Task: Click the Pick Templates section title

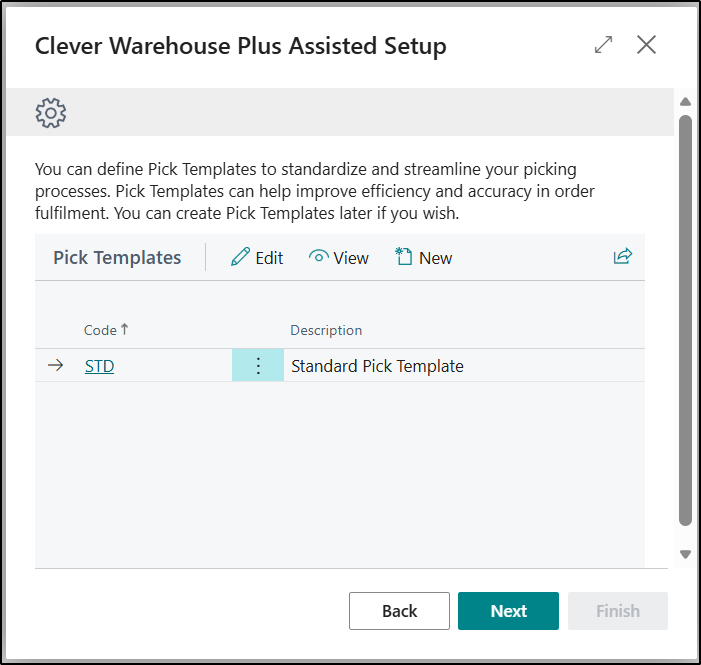Action: click(x=117, y=258)
